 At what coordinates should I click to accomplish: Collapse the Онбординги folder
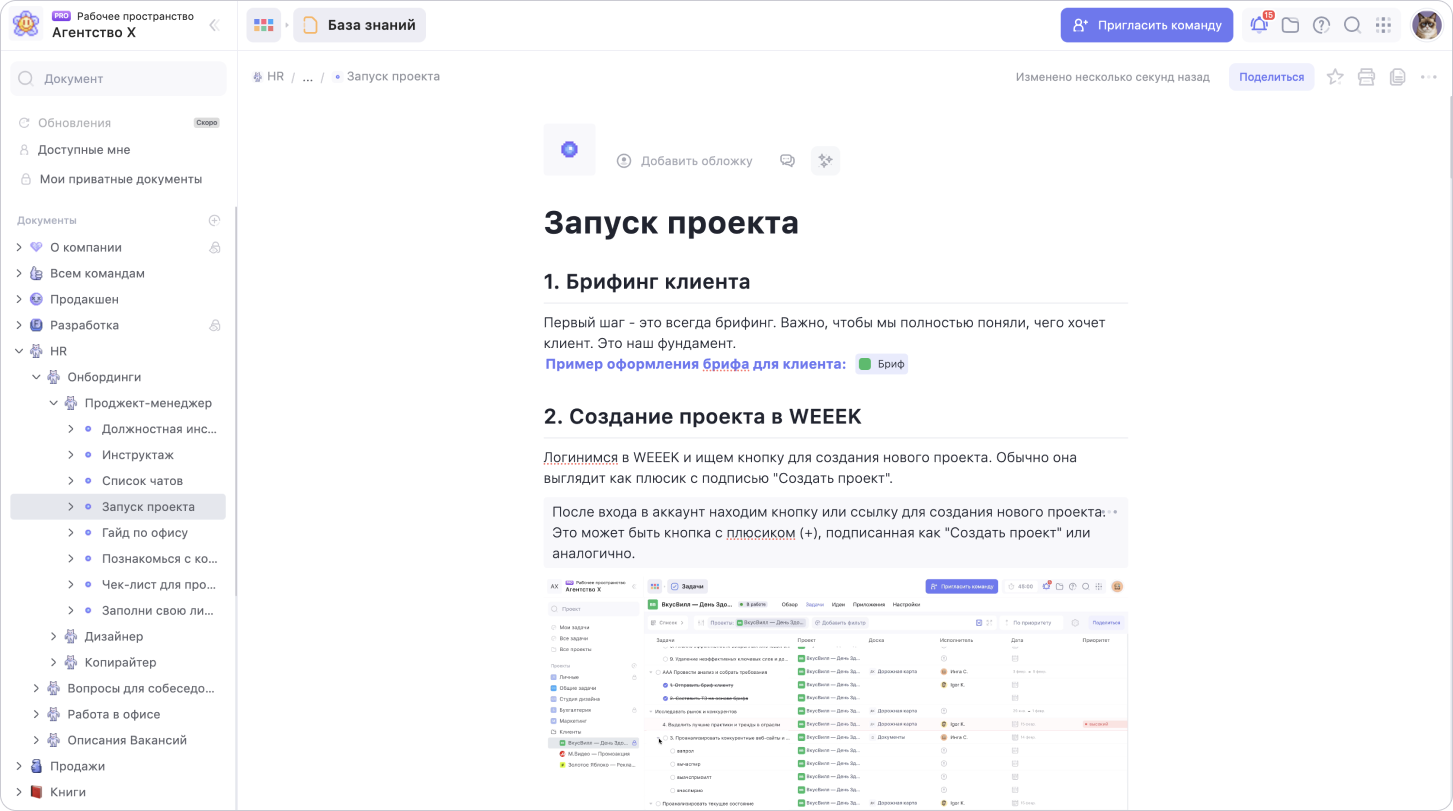(x=36, y=377)
